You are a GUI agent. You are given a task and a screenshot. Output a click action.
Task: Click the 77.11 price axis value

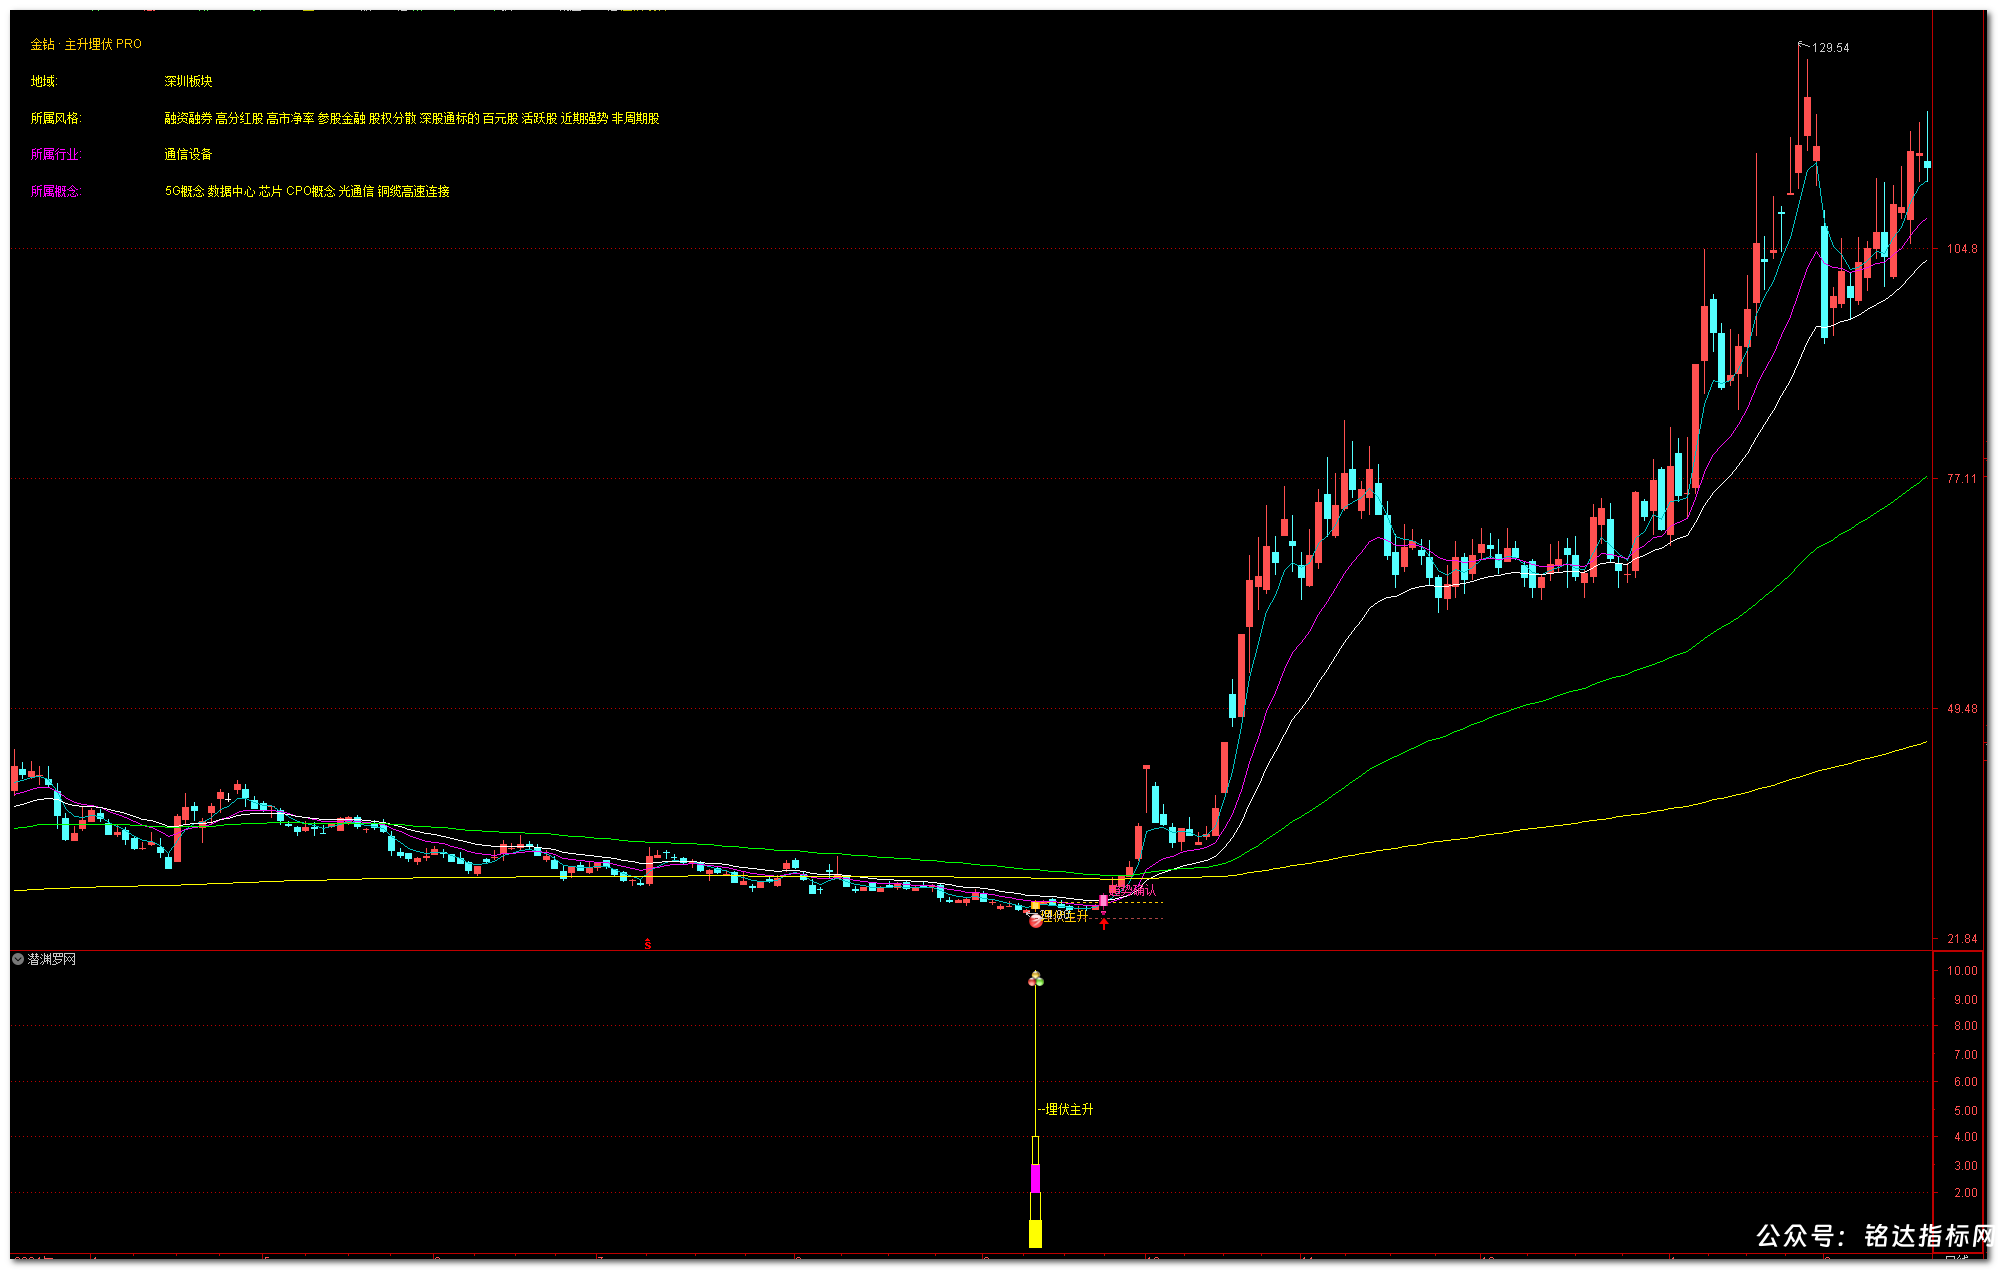[1962, 479]
